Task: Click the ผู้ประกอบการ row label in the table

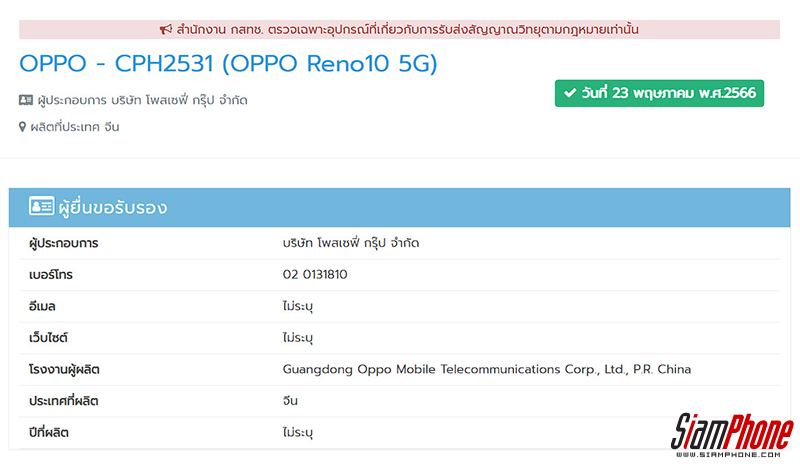Action: 64,243
